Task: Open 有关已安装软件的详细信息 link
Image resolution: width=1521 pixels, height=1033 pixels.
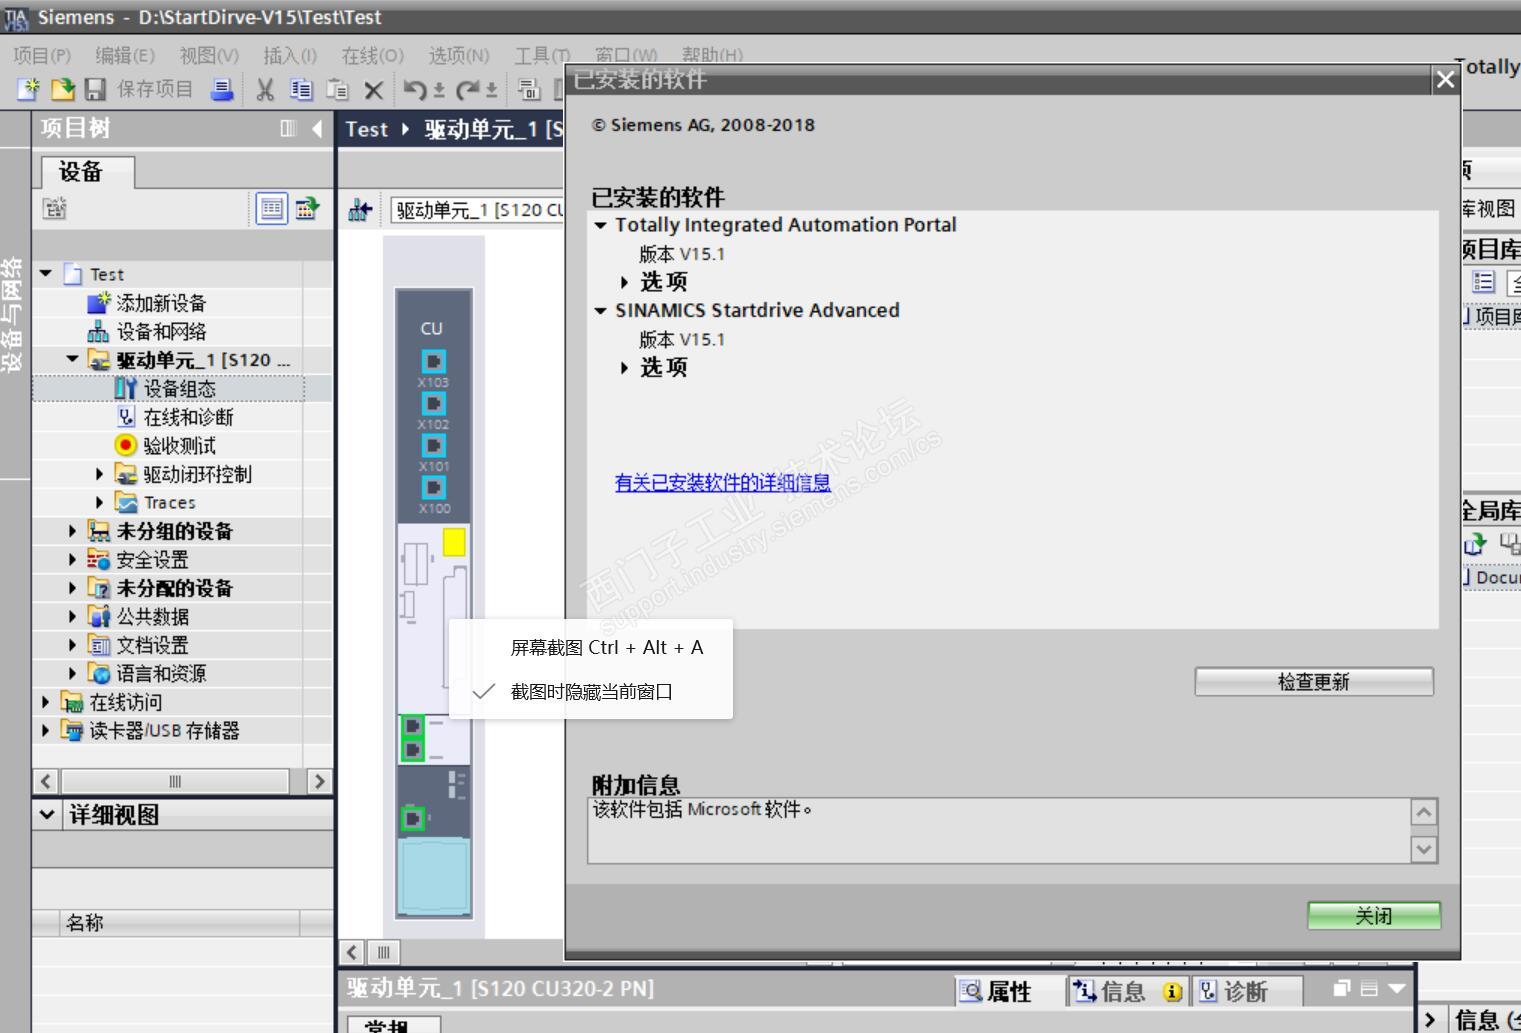Action: (723, 483)
